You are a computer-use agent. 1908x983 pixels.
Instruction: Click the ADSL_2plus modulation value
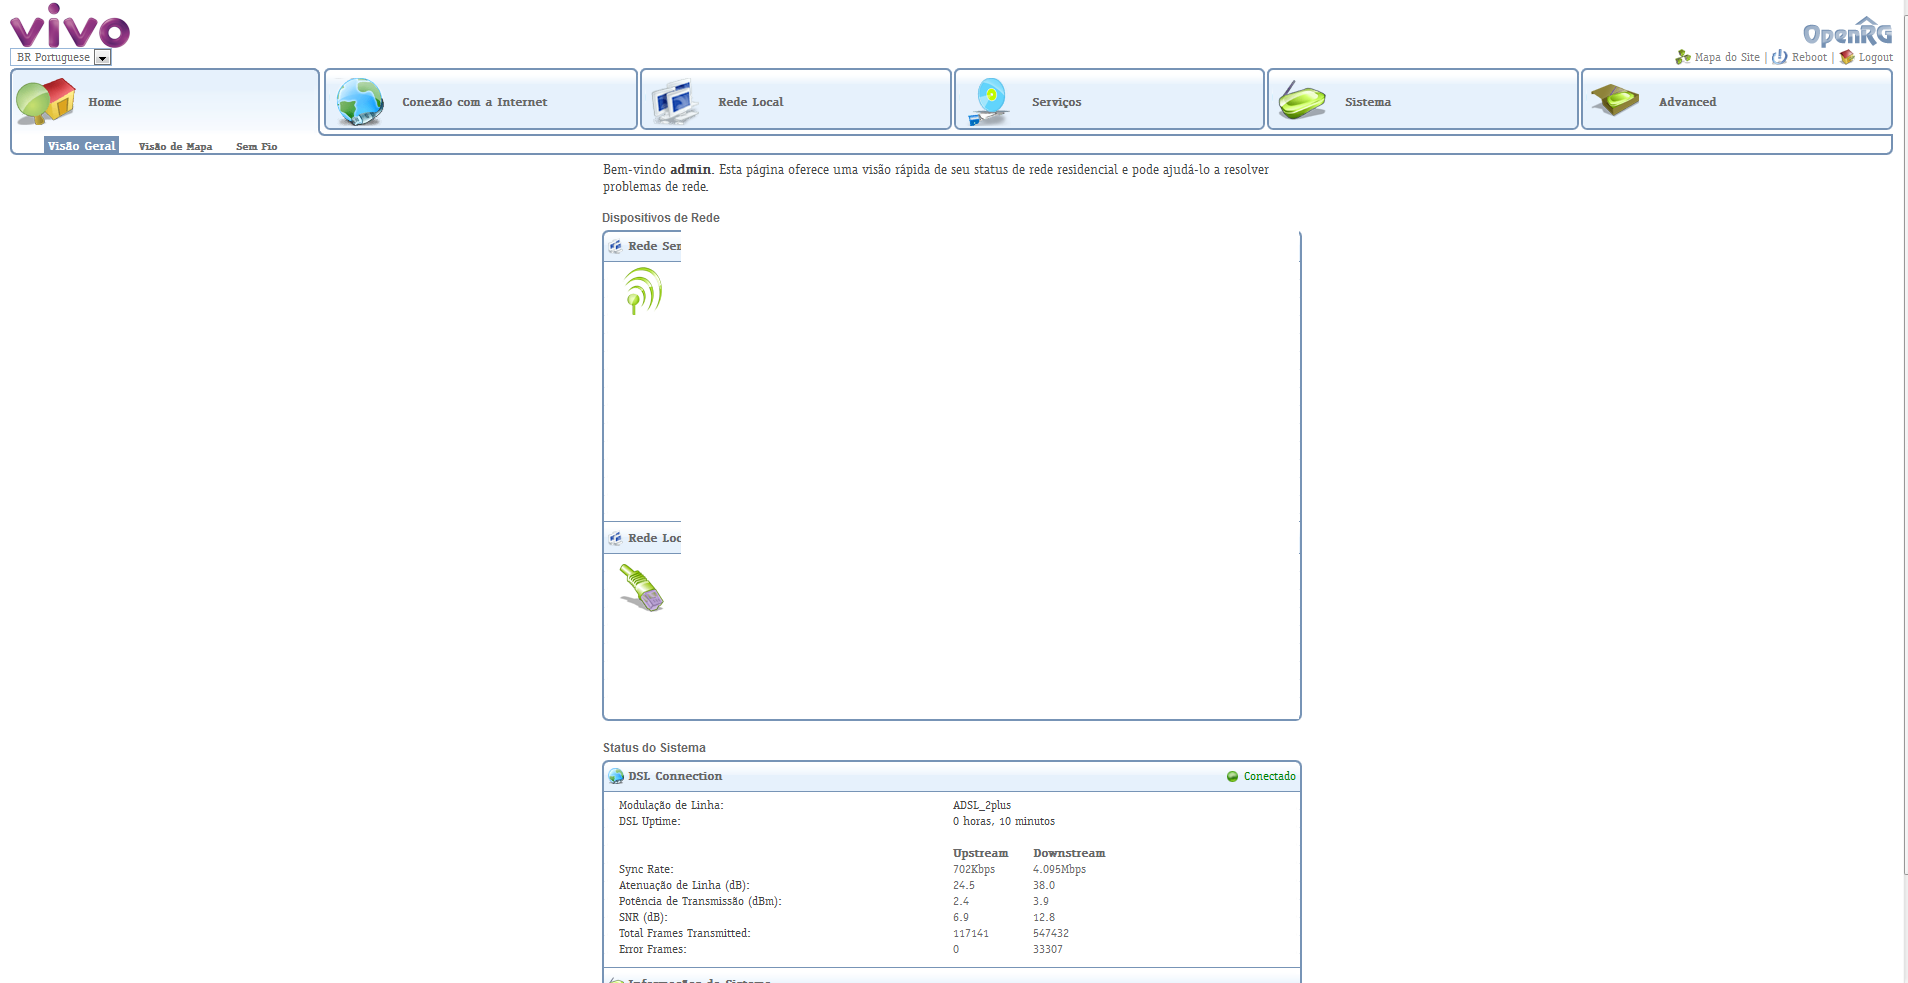tap(982, 806)
